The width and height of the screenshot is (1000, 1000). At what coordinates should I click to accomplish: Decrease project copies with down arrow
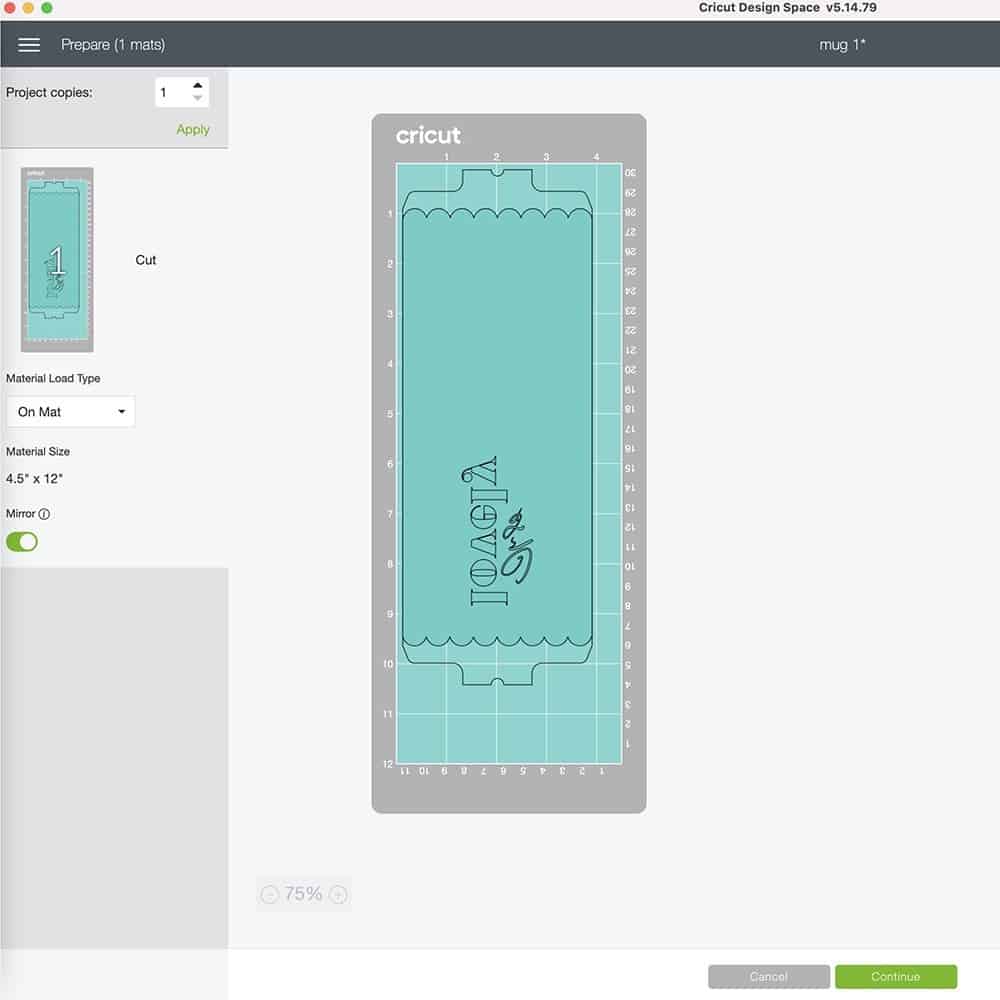click(198, 98)
